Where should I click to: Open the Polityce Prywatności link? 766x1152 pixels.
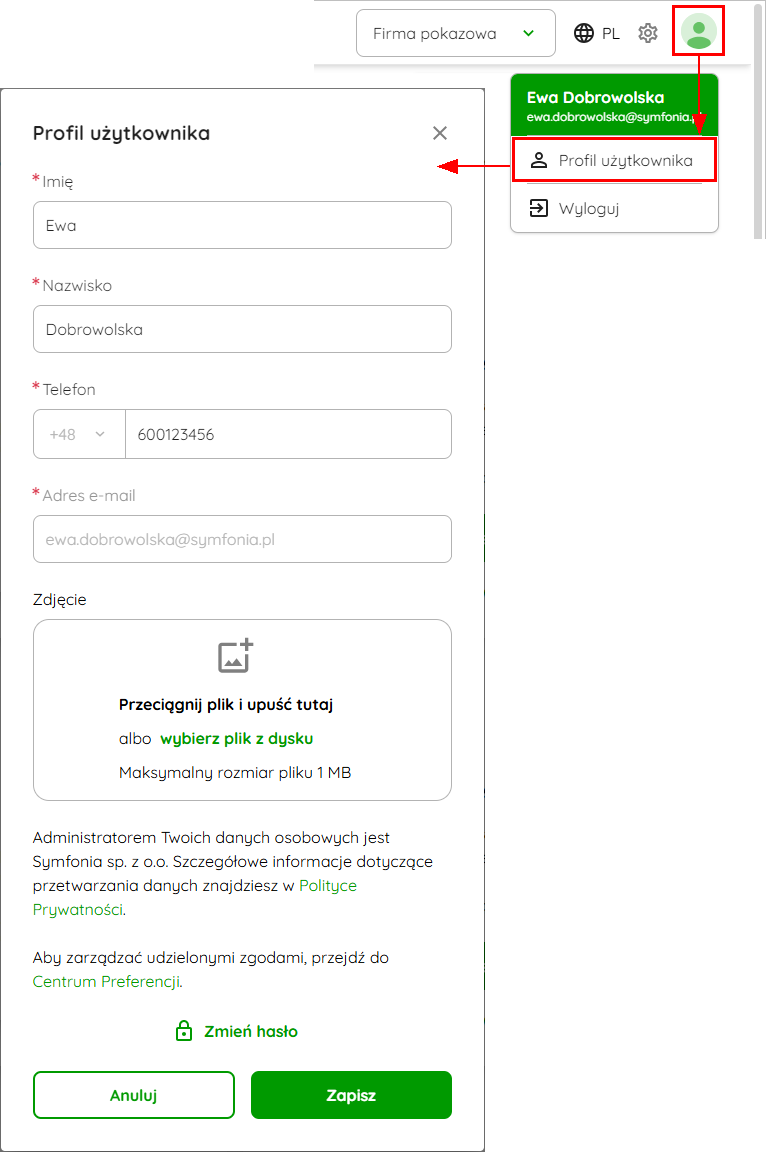pos(195,897)
